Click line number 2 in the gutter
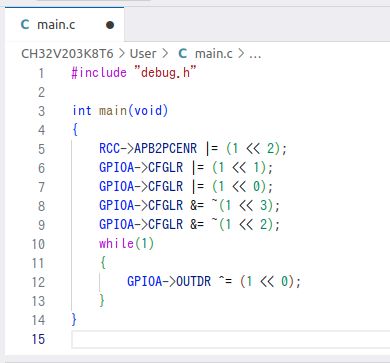 41,92
